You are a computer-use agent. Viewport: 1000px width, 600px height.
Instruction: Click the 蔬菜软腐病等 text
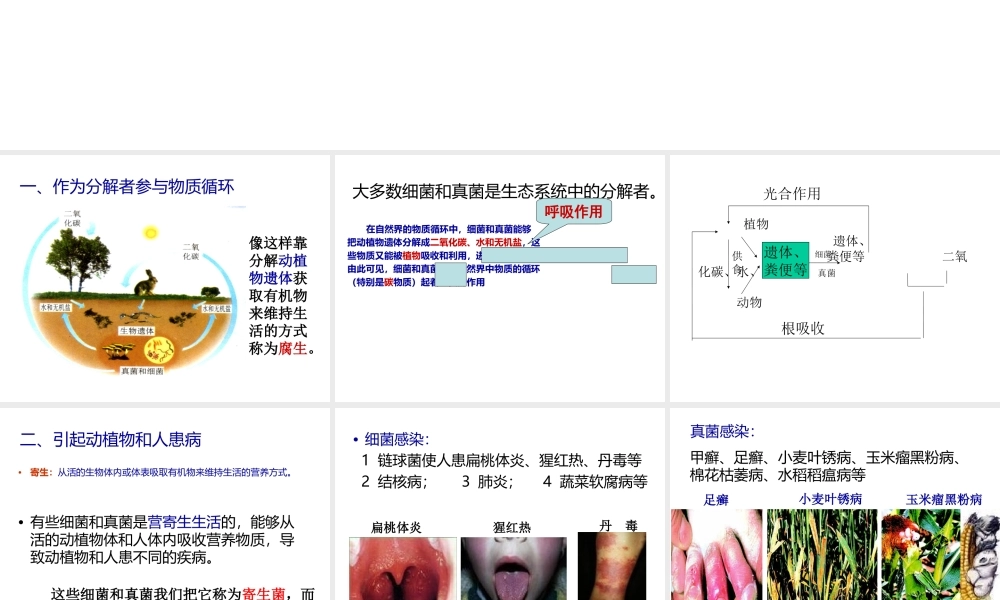(603, 481)
